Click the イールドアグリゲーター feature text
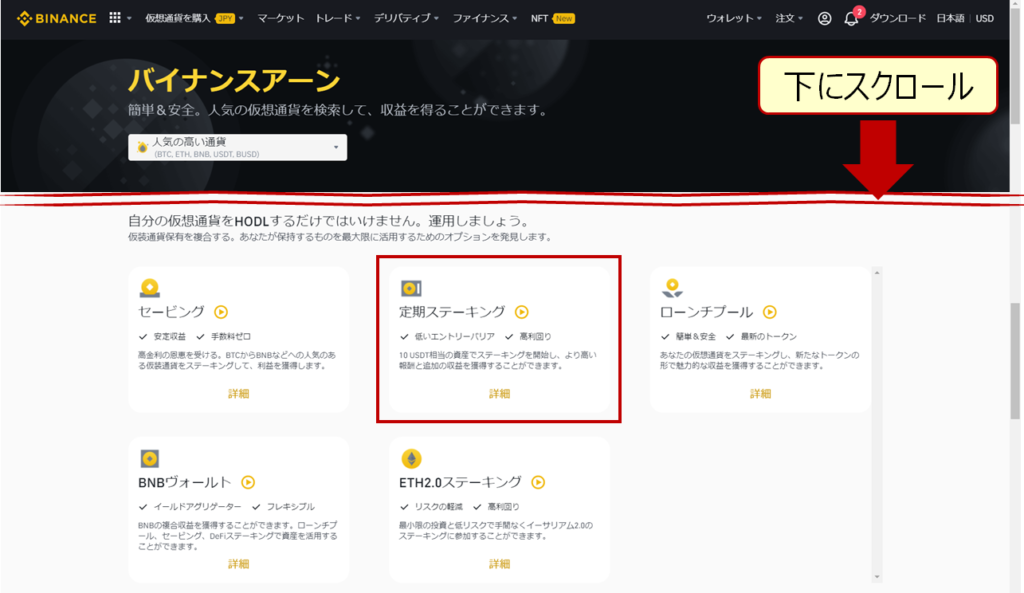This screenshot has width=1024, height=593. pos(197,507)
